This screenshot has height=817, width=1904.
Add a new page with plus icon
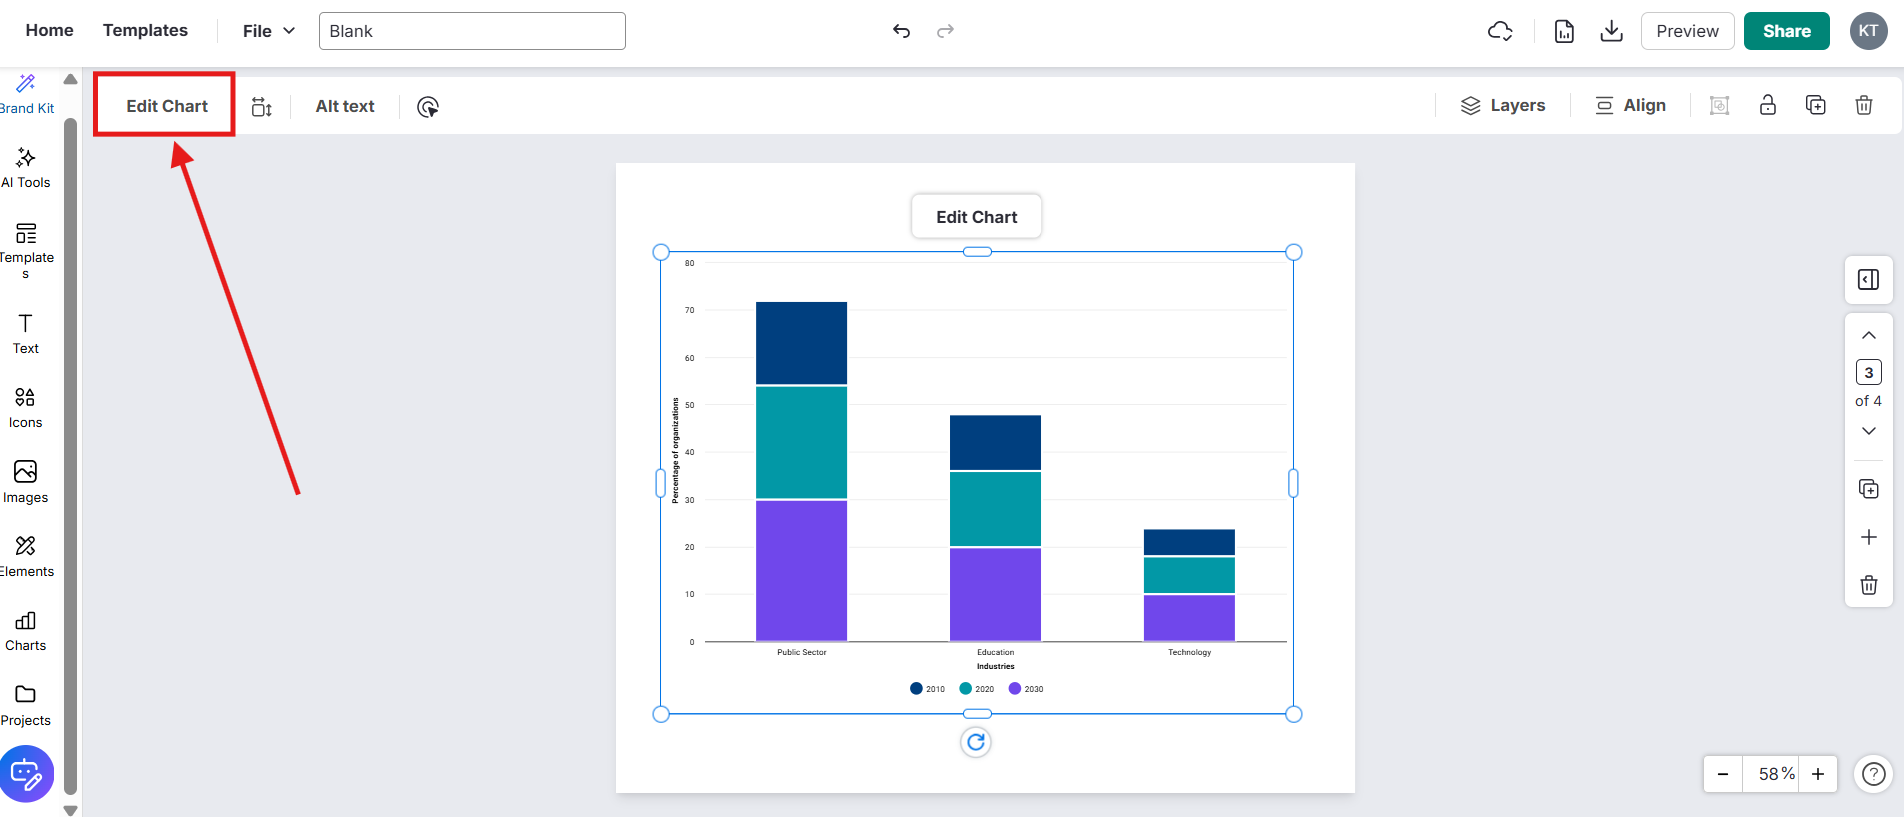point(1868,538)
